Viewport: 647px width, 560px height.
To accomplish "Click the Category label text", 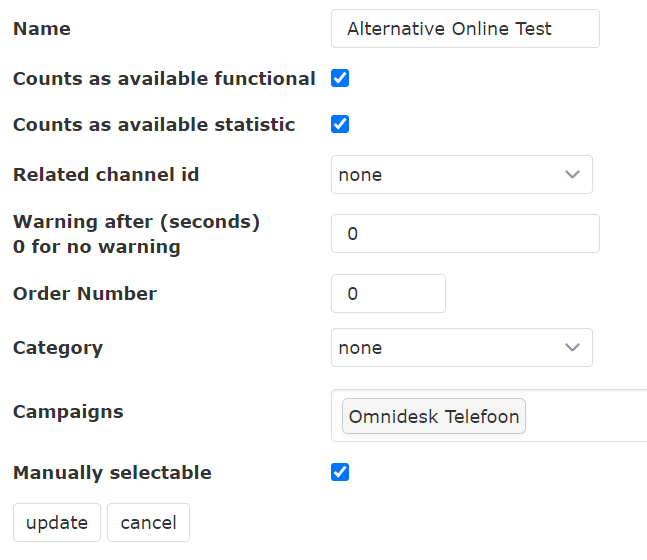I will 58,348.
